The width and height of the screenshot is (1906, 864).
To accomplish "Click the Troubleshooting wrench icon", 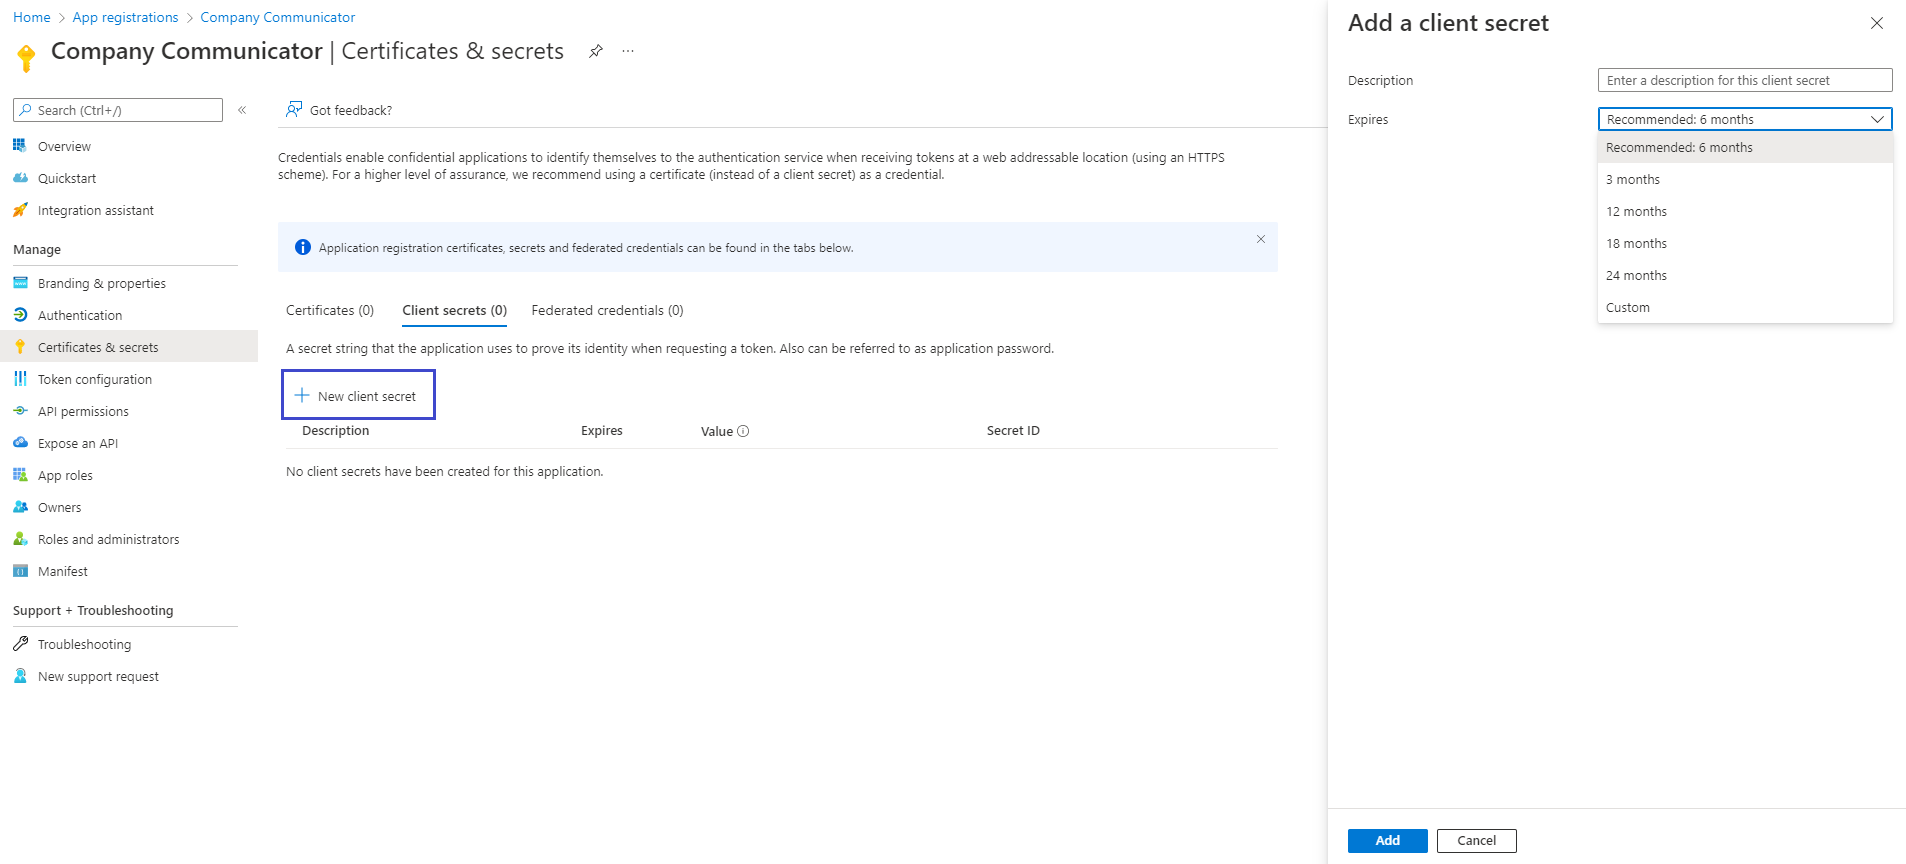I will click(20, 643).
